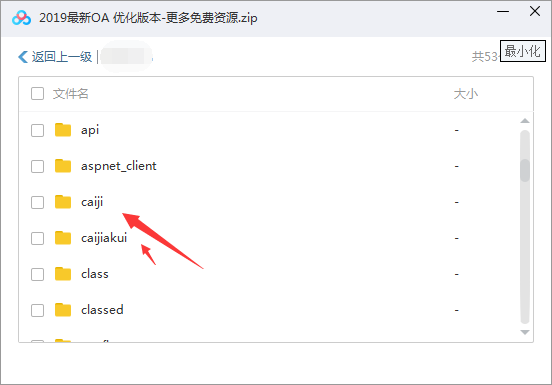This screenshot has width=552, height=385.
Task: Open the api folder icon
Action: pos(63,130)
